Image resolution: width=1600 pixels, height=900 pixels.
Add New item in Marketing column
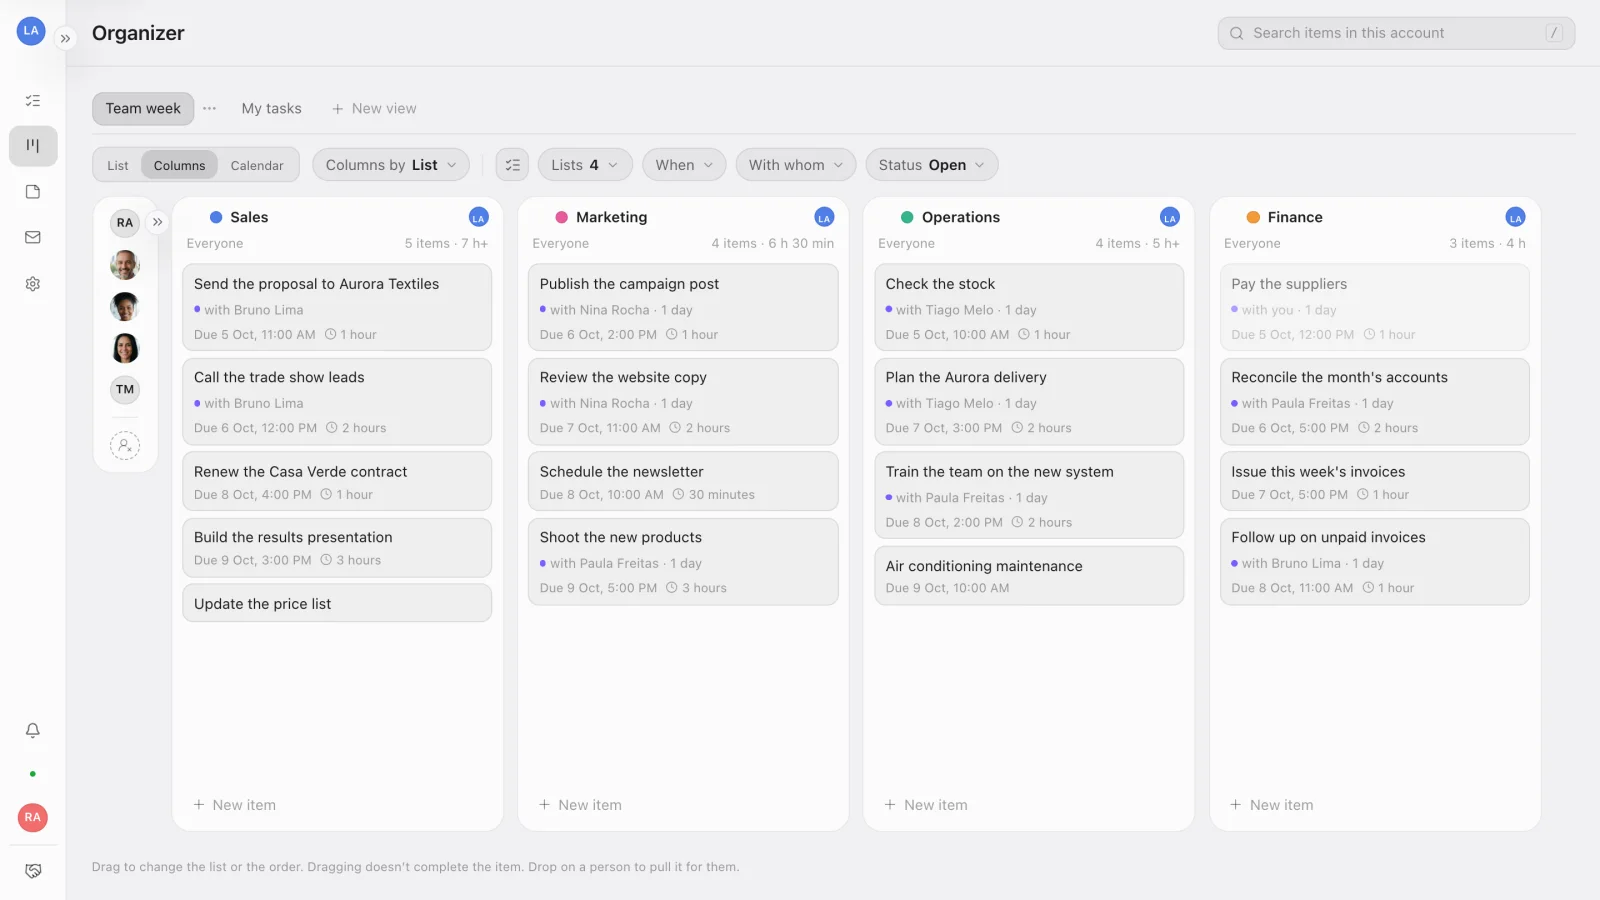coord(581,805)
